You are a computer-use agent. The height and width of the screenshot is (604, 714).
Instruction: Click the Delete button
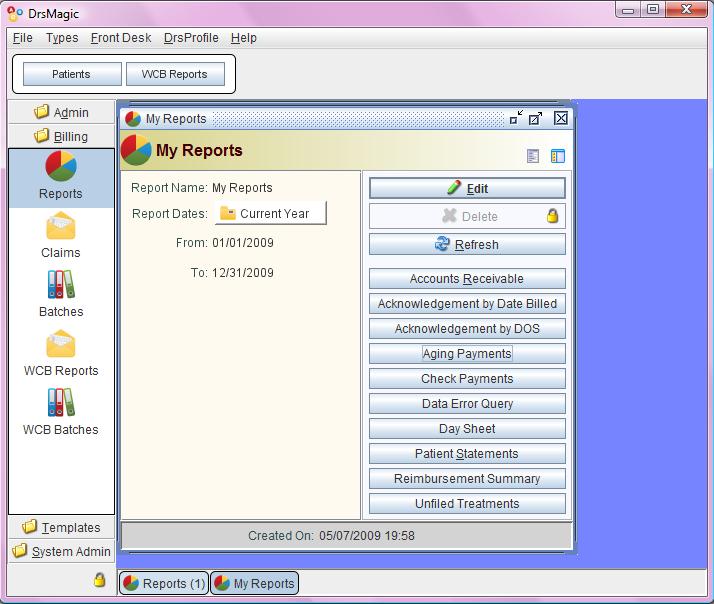tap(467, 216)
